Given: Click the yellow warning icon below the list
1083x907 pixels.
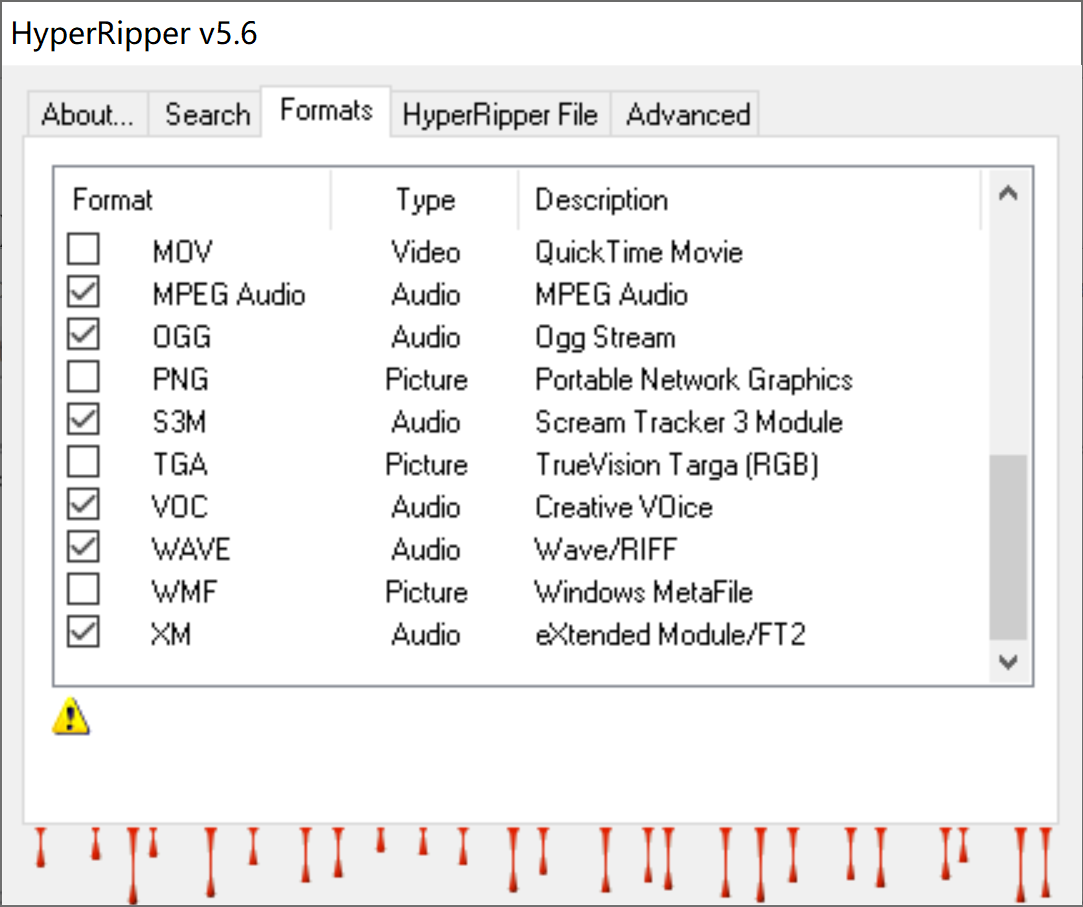Looking at the screenshot, I should pyautogui.click(x=71, y=715).
